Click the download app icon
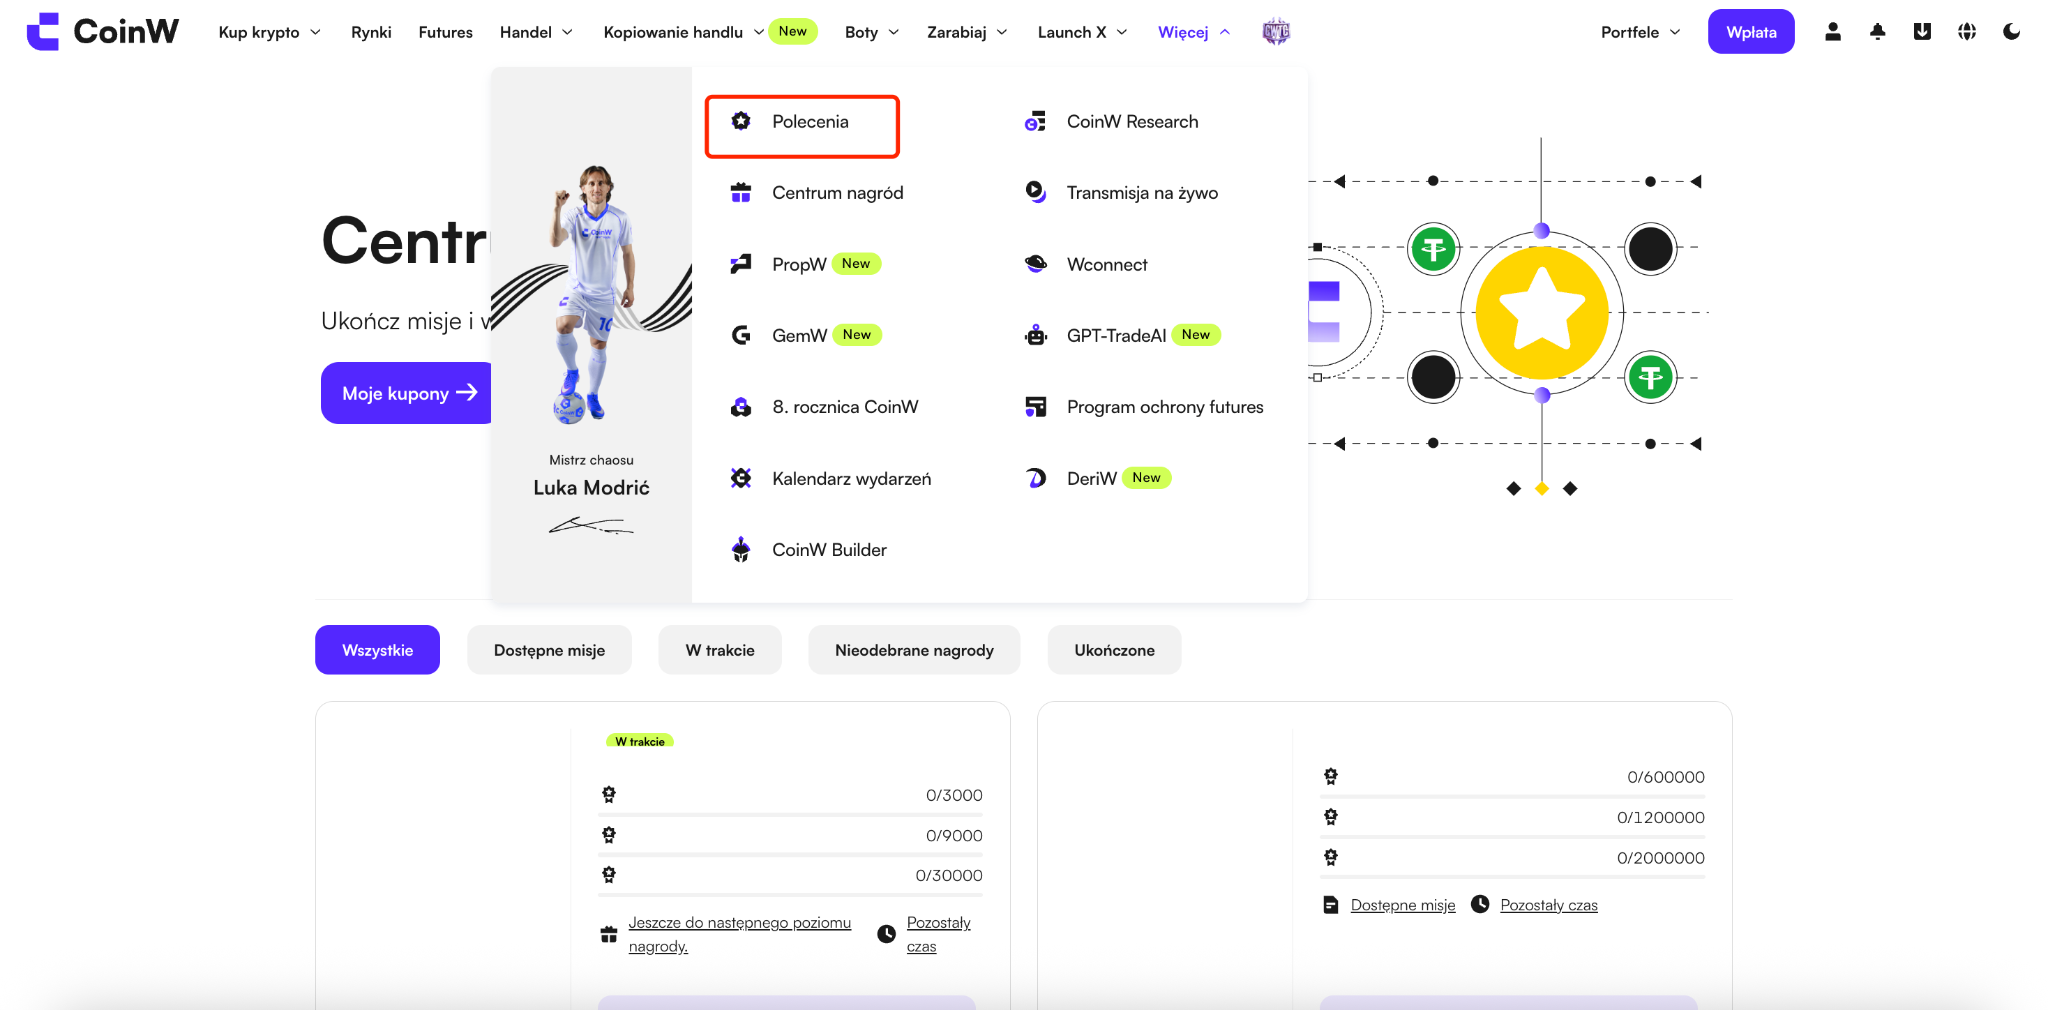2048x1010 pixels. (x=1922, y=32)
